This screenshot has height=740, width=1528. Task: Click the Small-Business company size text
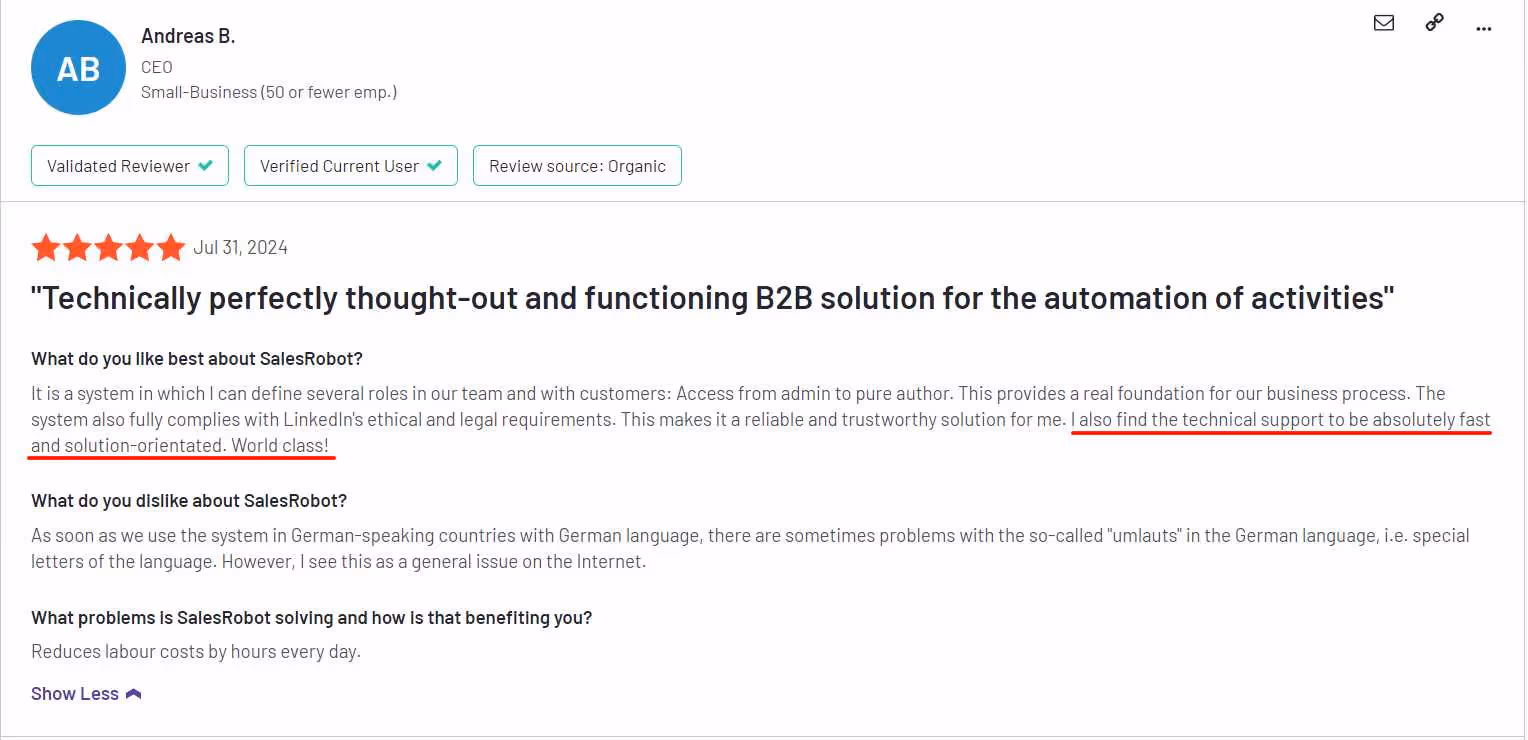click(x=270, y=91)
